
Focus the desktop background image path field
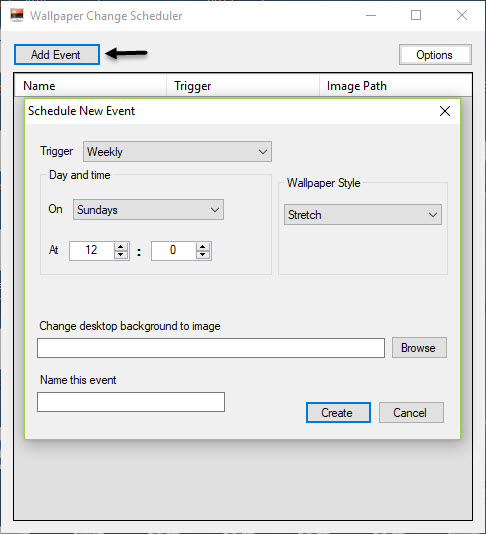click(211, 348)
